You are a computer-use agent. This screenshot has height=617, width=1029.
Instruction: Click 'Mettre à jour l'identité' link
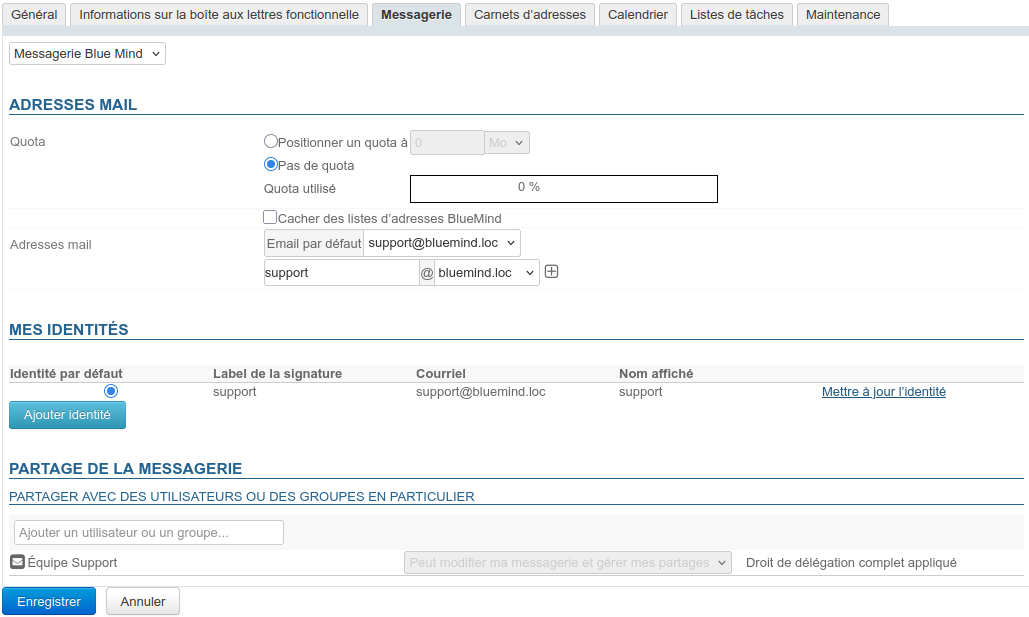(883, 392)
